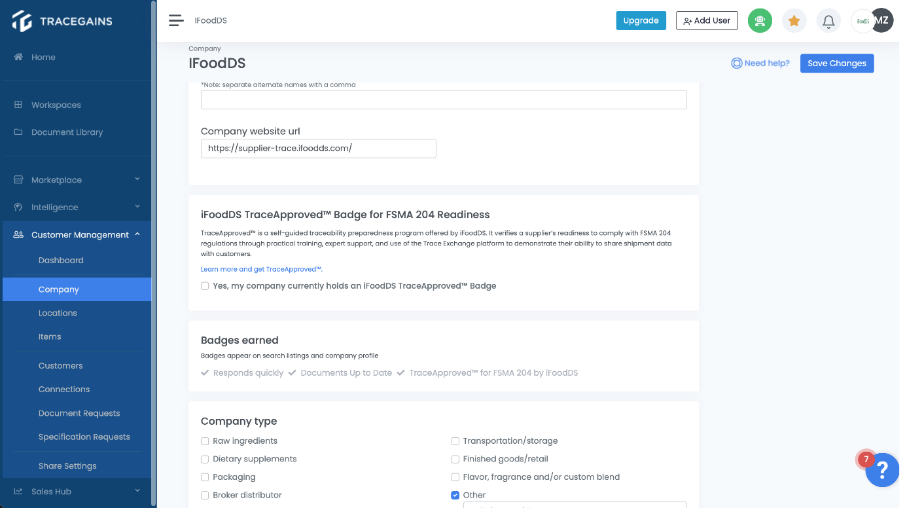The height and width of the screenshot is (508, 900).
Task: Click the hamburger menu icon
Action: click(x=176, y=20)
